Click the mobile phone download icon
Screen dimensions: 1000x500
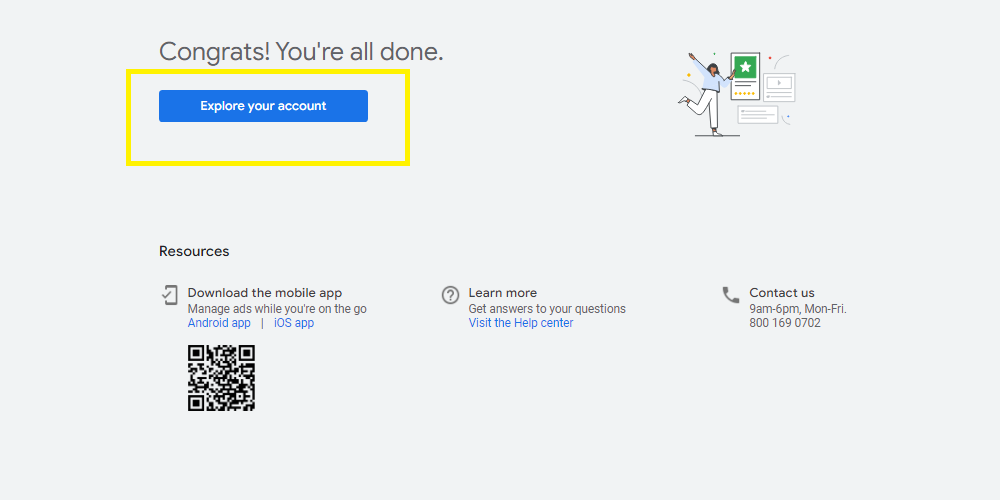click(x=169, y=295)
